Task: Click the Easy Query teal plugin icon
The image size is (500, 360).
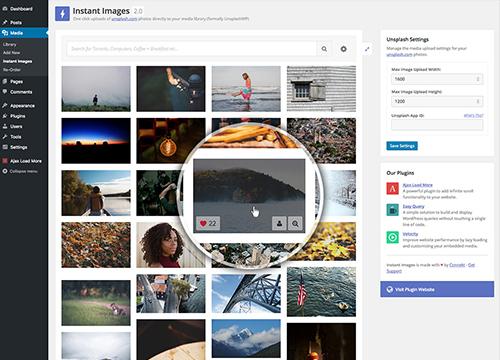Action: 392,210
